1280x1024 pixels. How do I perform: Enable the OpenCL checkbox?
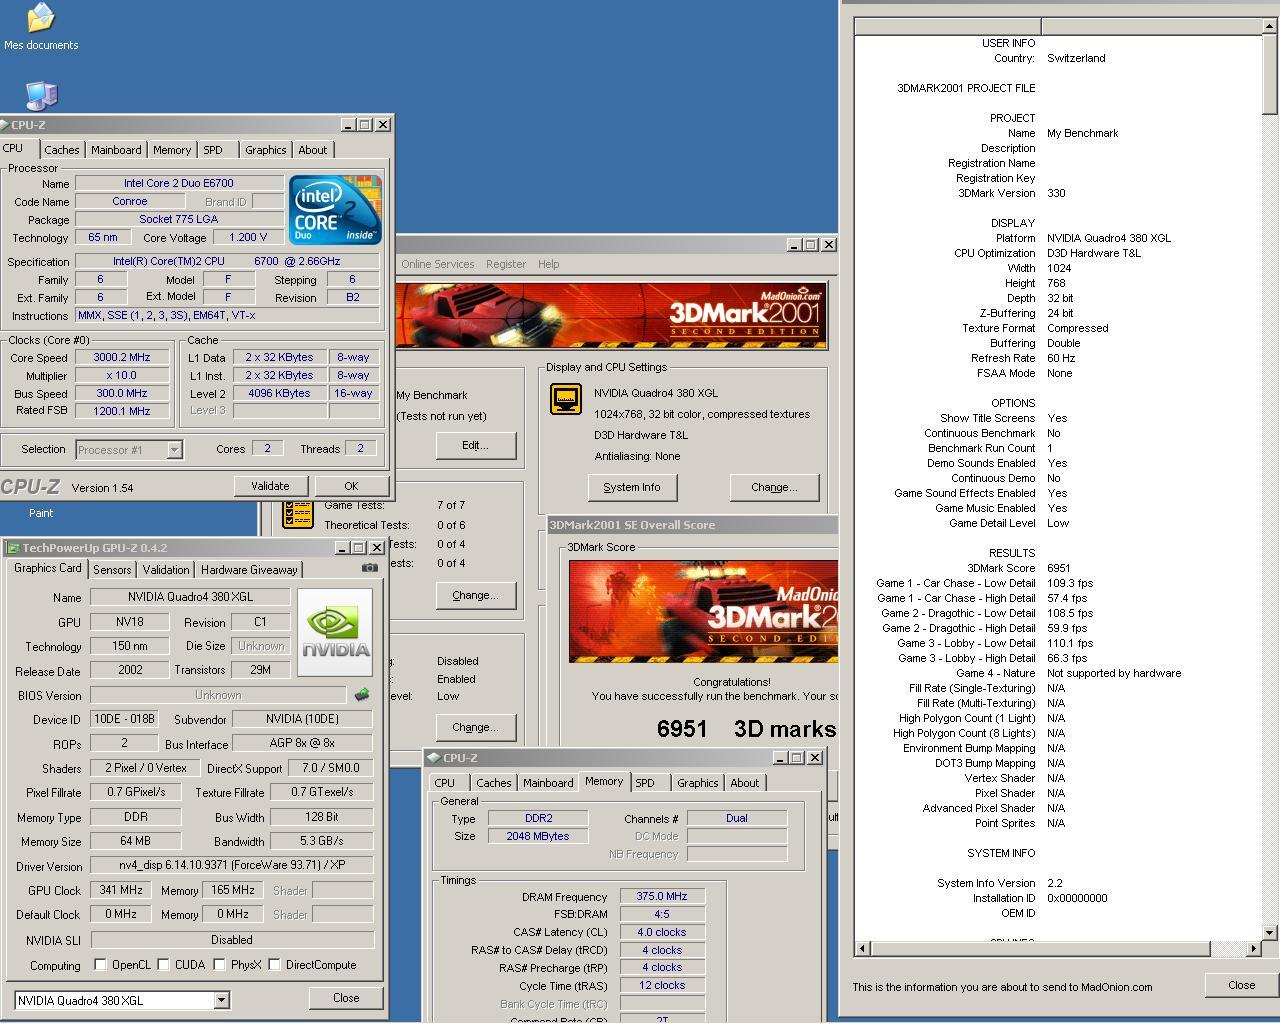(x=100, y=965)
